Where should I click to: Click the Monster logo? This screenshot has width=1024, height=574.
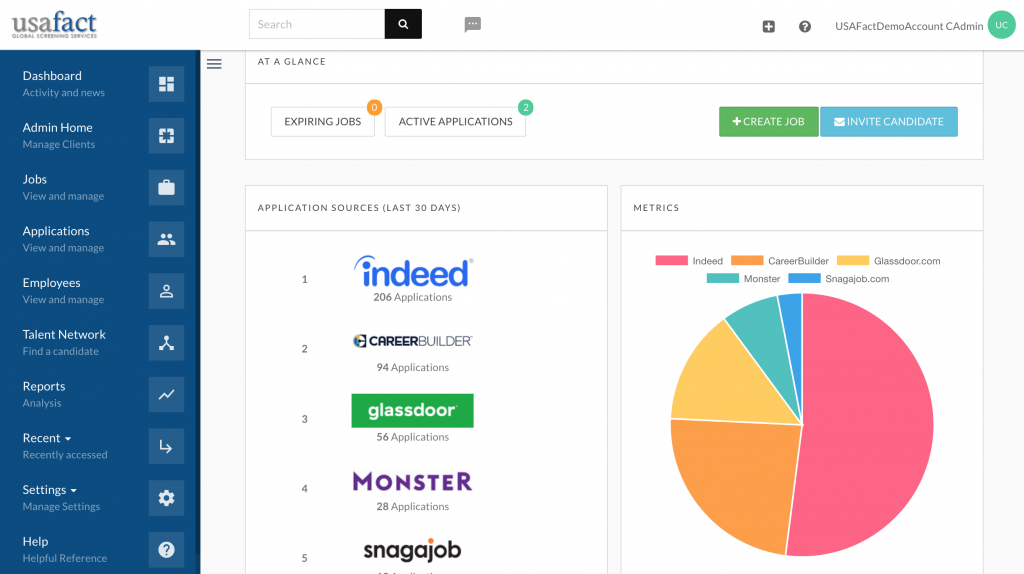tap(412, 481)
